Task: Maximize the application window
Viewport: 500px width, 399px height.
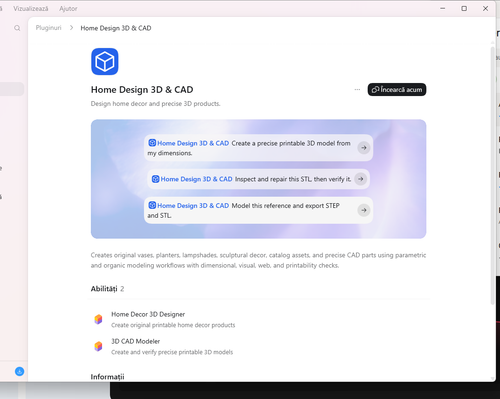Action: click(464, 9)
